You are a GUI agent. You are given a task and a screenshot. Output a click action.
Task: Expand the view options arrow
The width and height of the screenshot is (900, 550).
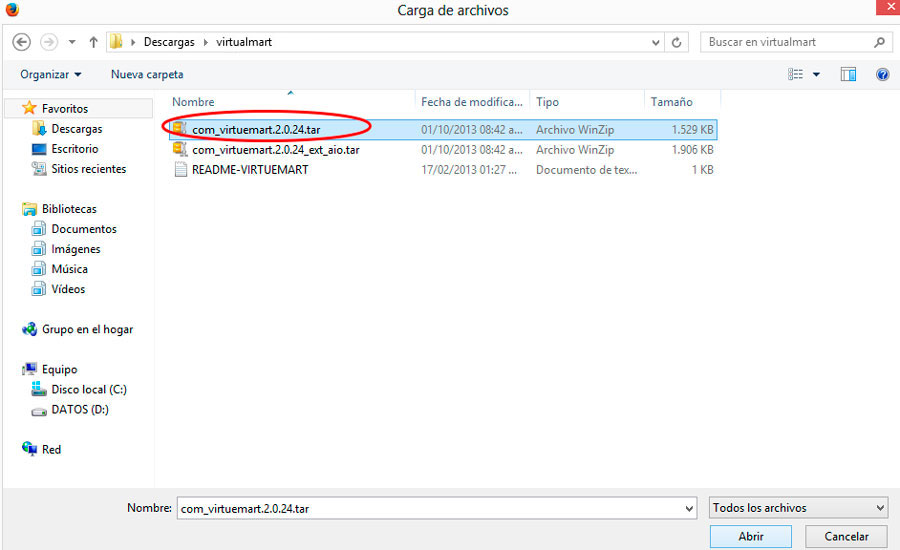pyautogui.click(x=816, y=75)
